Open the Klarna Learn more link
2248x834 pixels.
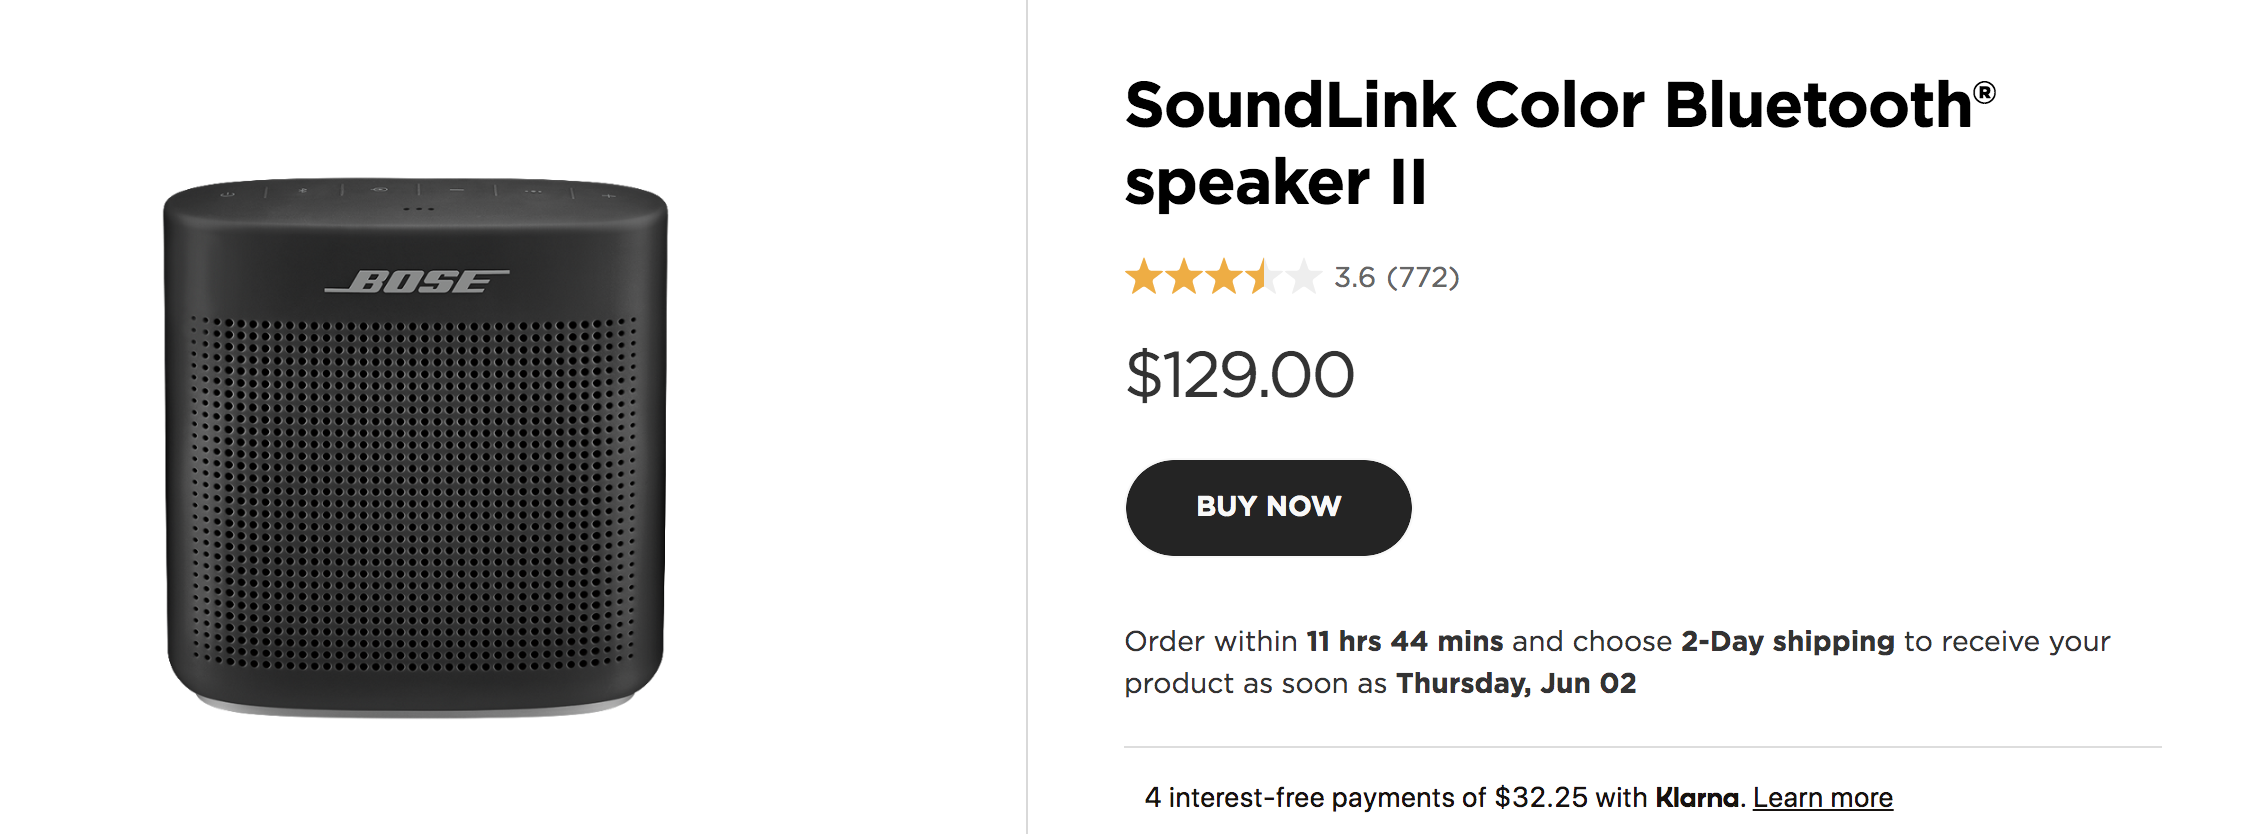pyautogui.click(x=1822, y=797)
